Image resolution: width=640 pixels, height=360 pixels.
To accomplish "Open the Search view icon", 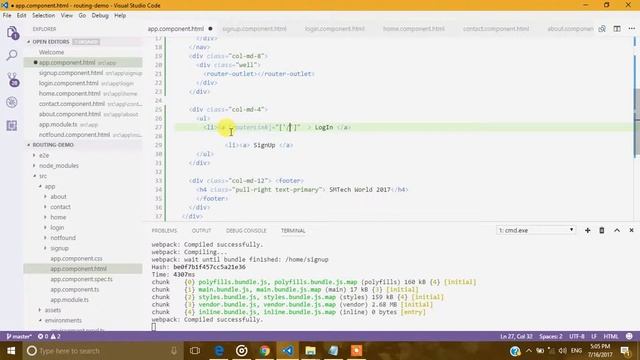I will click(x=12, y=55).
